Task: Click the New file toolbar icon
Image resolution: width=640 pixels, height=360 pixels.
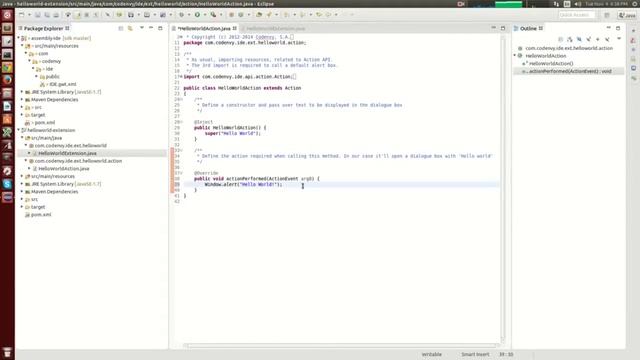Action: (x=21, y=15)
